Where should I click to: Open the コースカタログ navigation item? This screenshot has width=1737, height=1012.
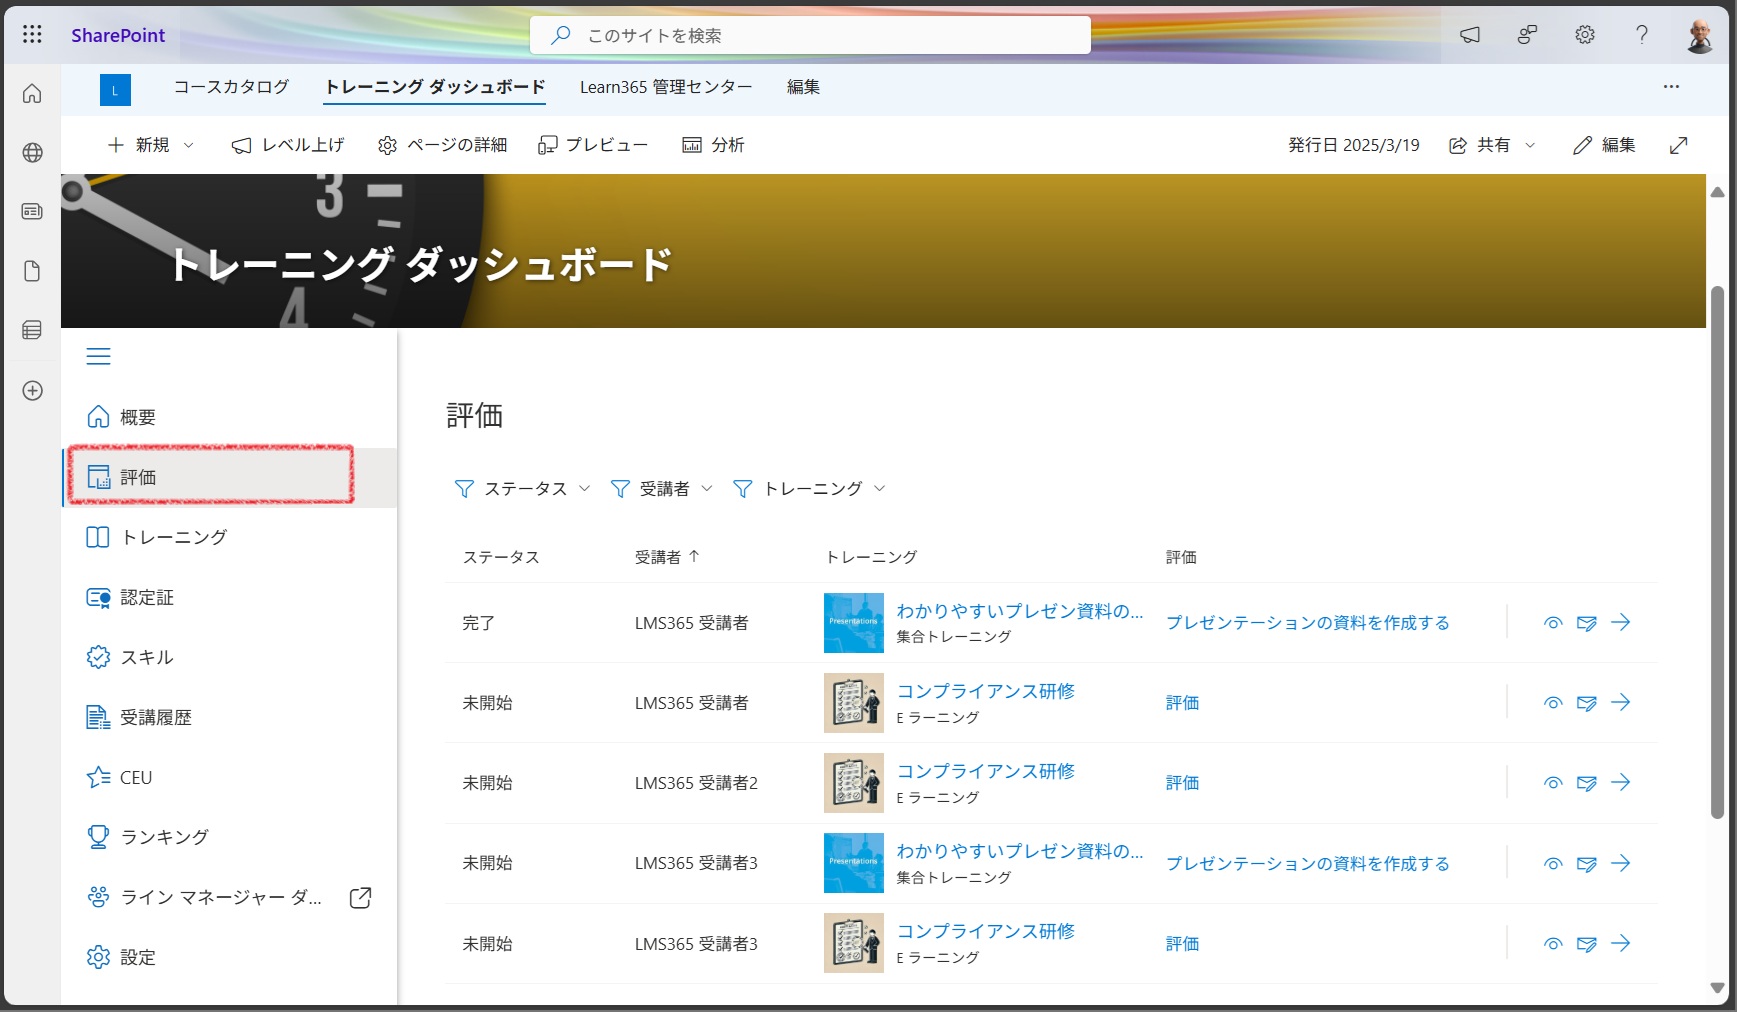click(x=231, y=87)
